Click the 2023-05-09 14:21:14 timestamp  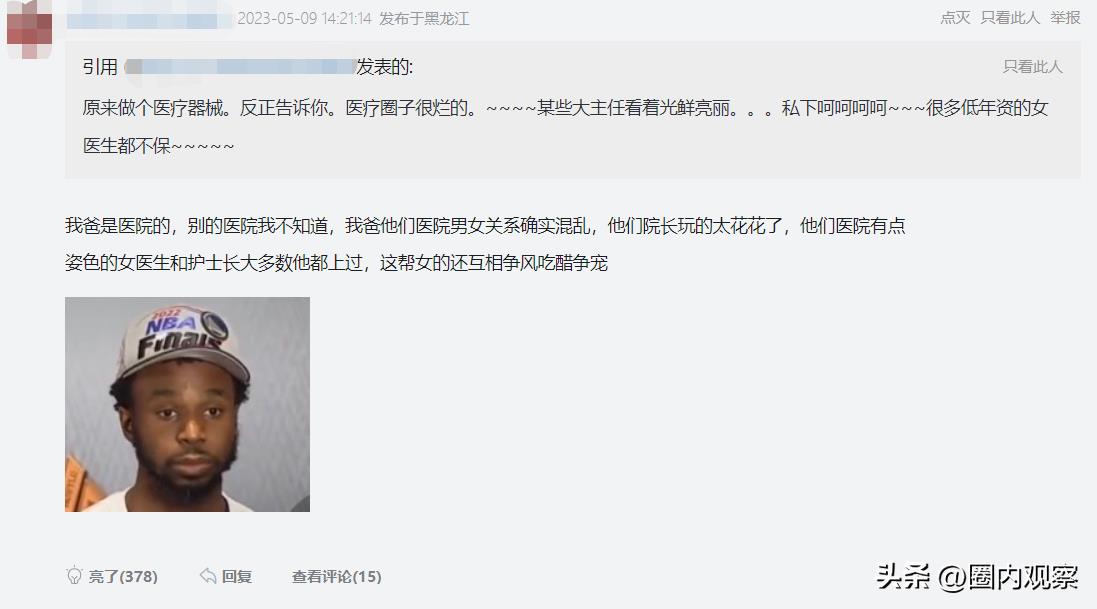pos(304,18)
